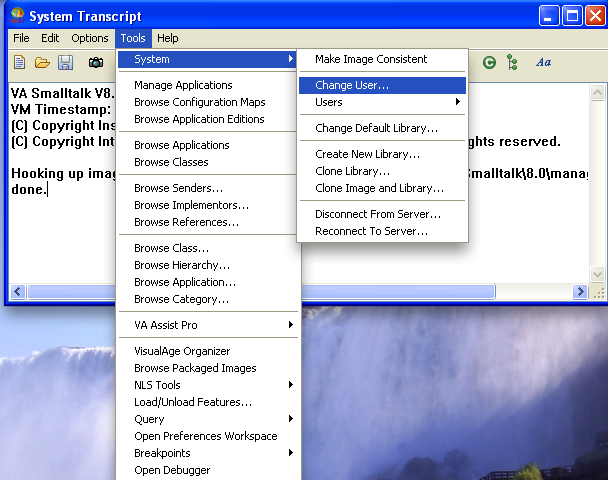Maximize the System Transcript window
The width and height of the screenshot is (608, 480).
[572, 16]
